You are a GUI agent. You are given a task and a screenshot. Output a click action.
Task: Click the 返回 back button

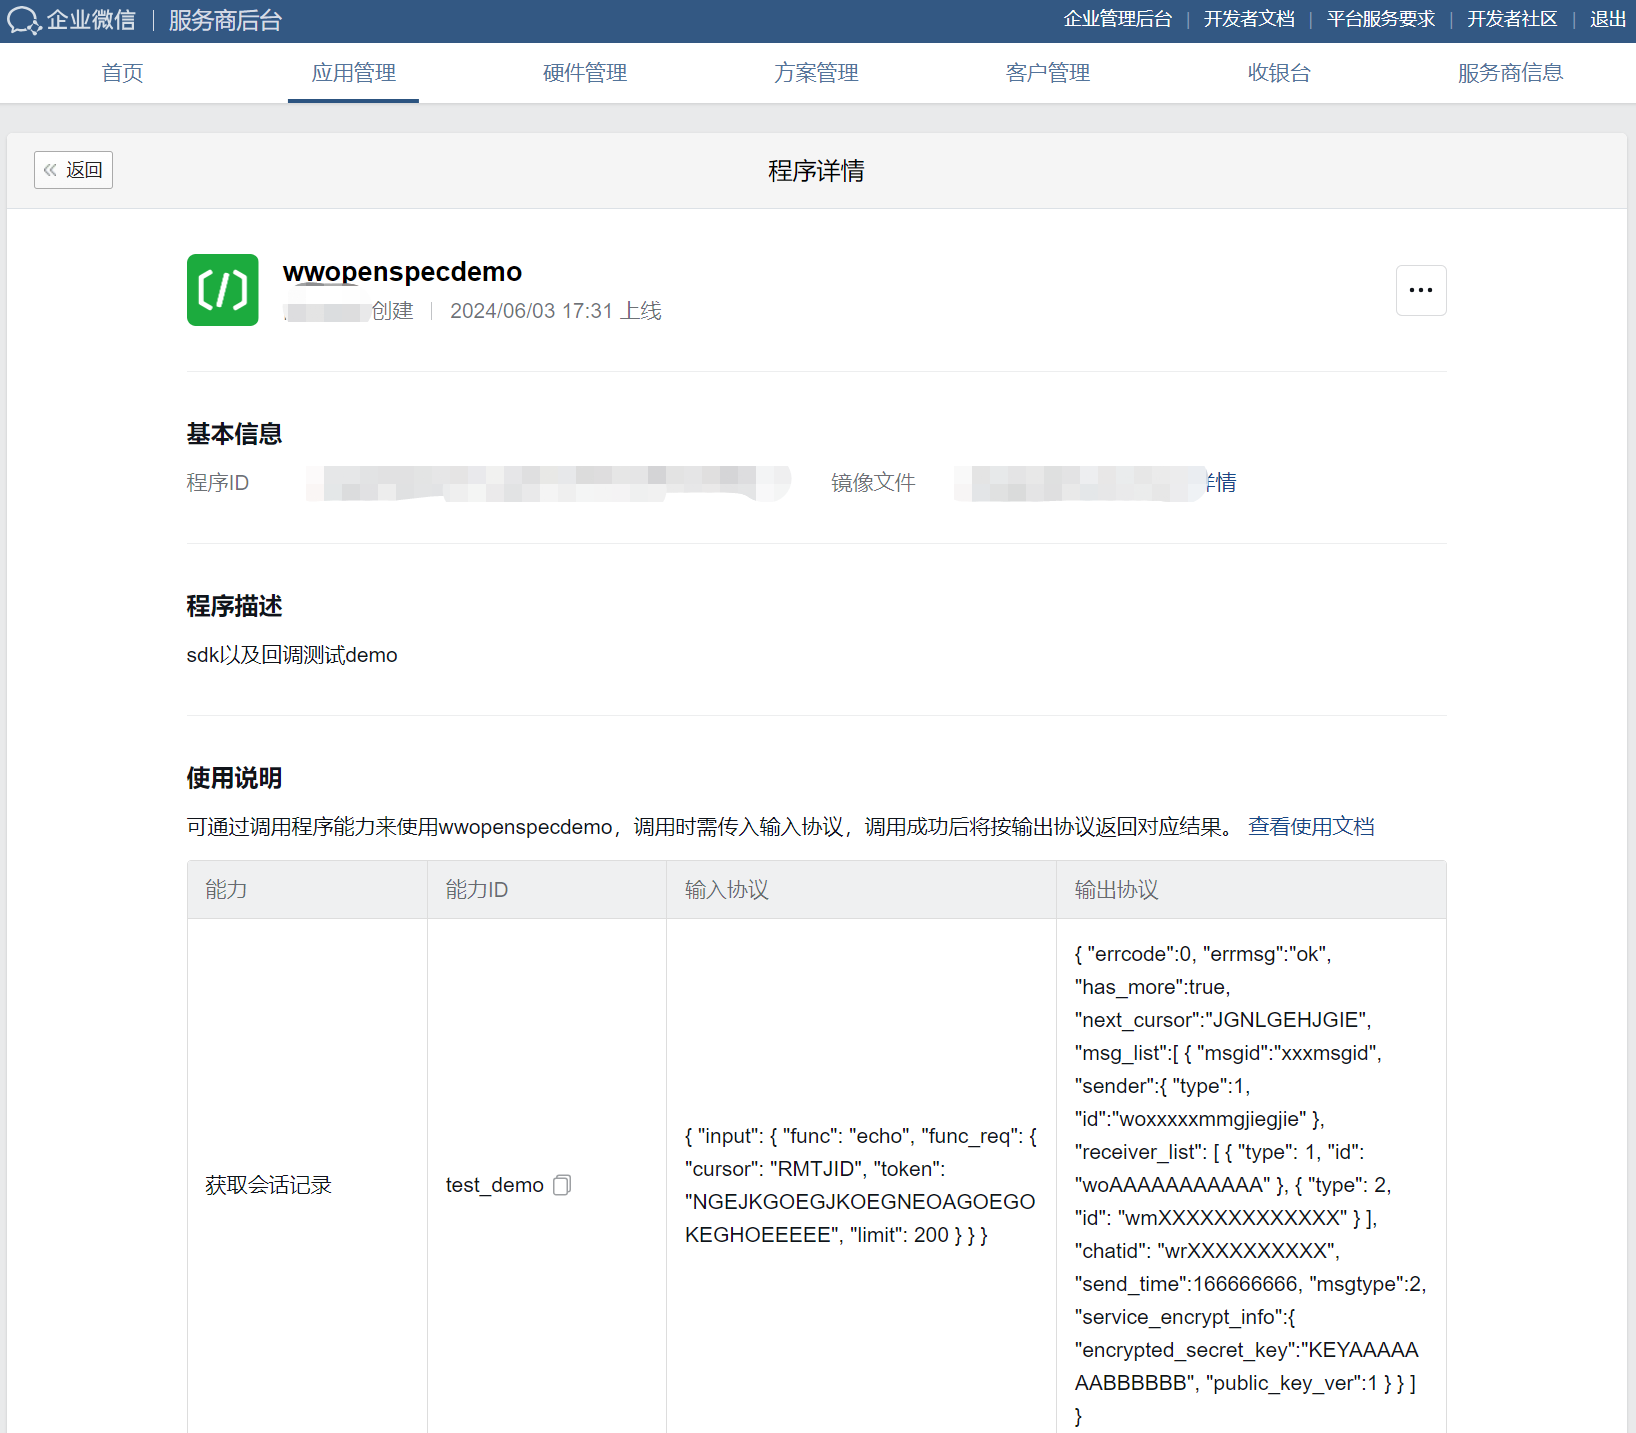(73, 170)
